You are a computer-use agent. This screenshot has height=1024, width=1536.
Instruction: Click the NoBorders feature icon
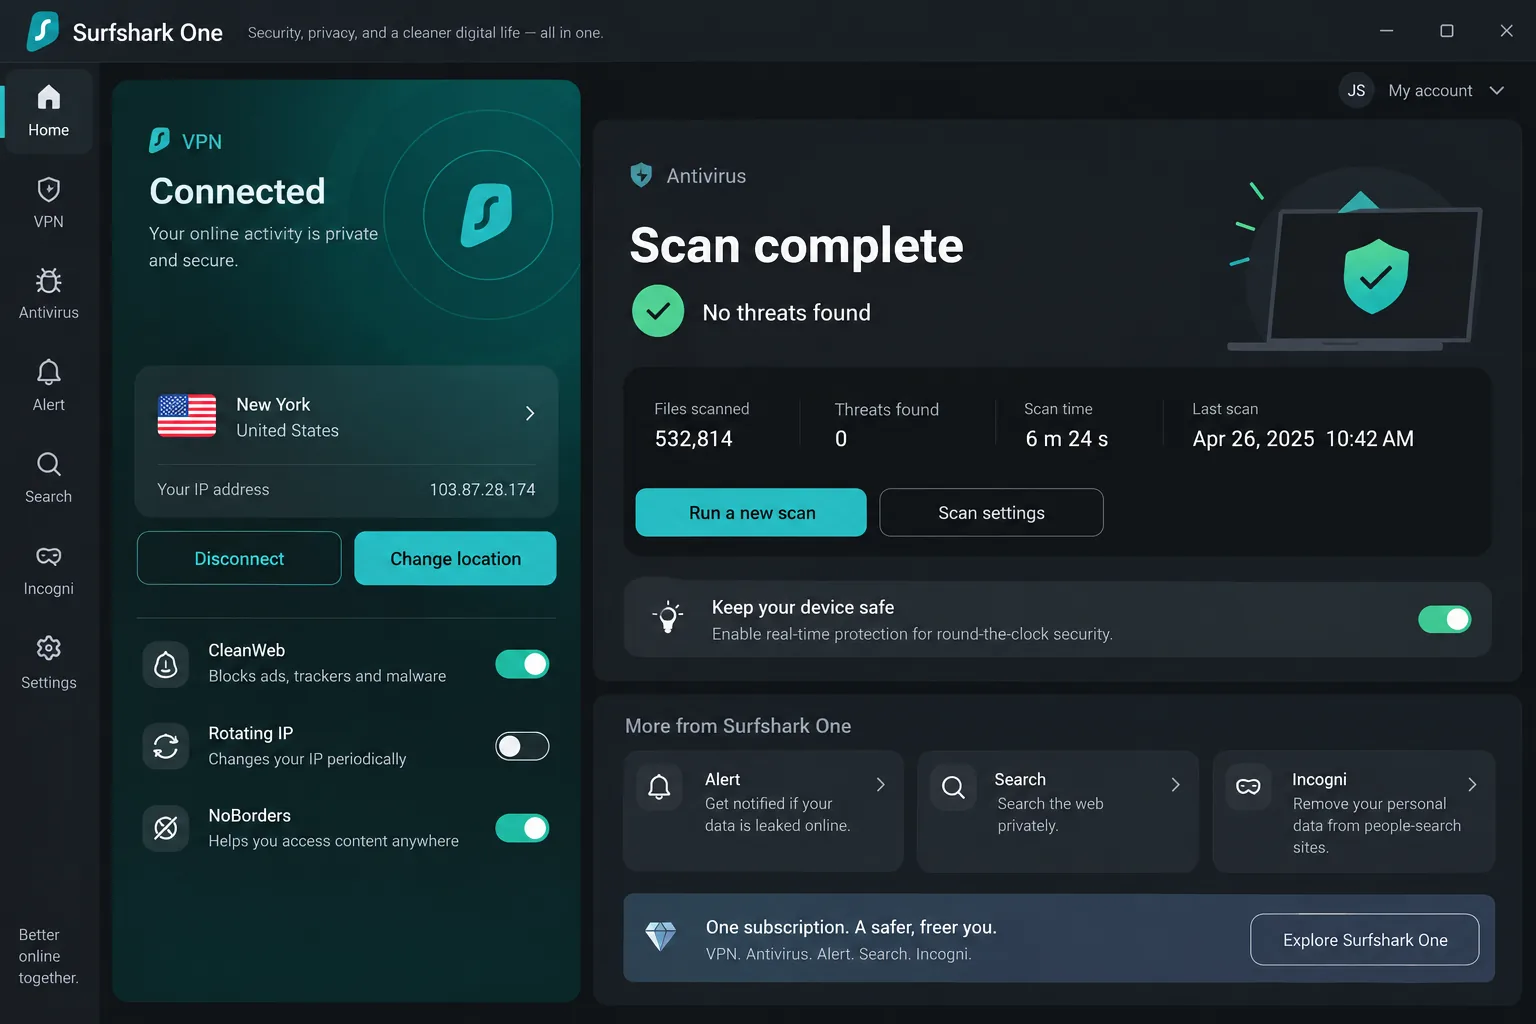(166, 828)
